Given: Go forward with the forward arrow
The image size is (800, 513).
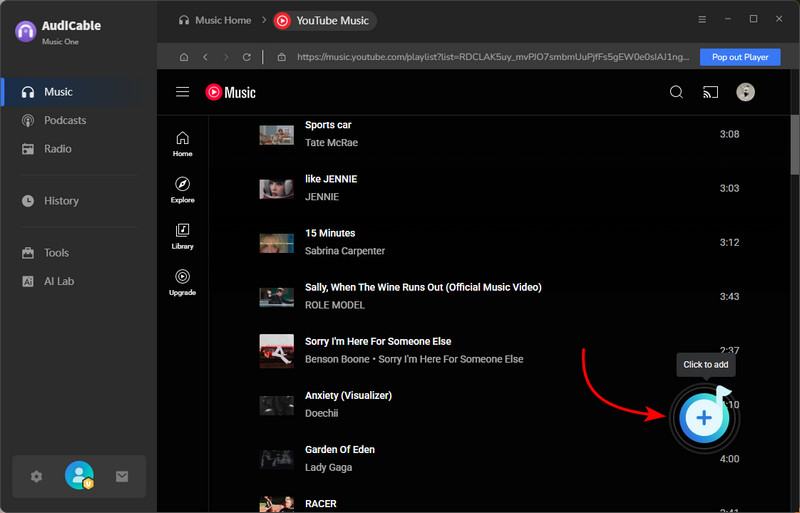Looking at the screenshot, I should 226,57.
